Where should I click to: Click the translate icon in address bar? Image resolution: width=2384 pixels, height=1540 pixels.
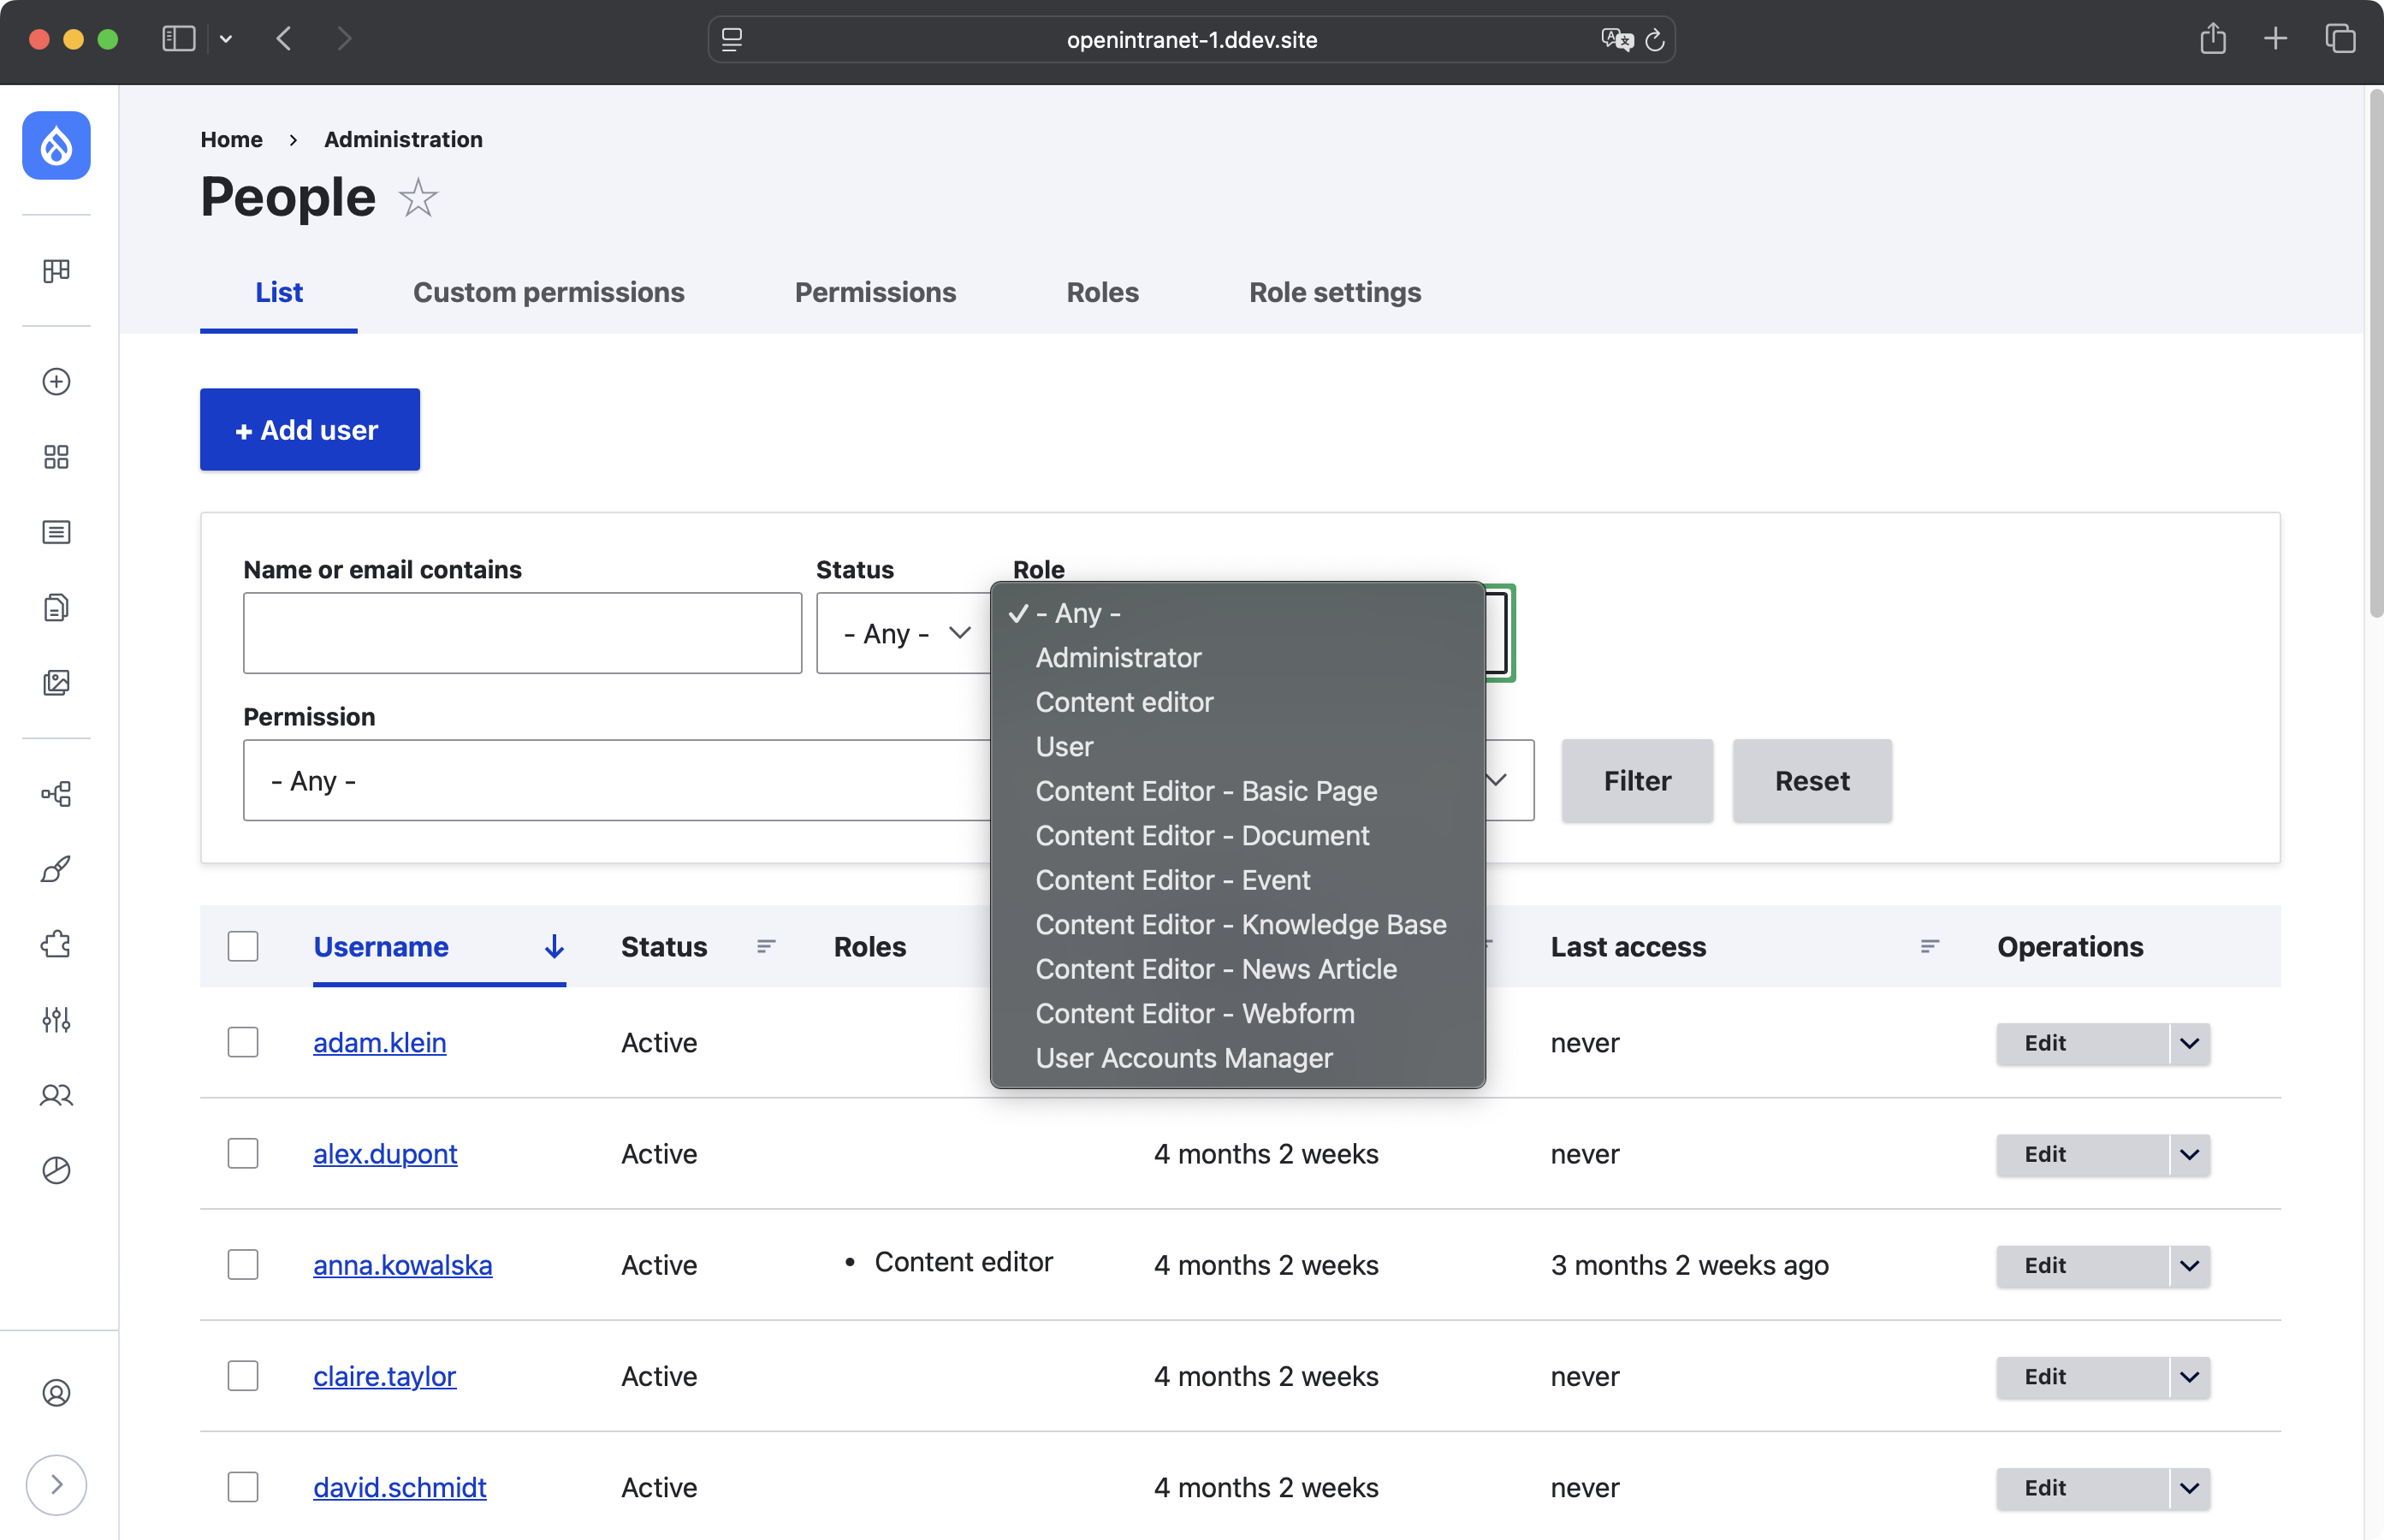click(1616, 39)
